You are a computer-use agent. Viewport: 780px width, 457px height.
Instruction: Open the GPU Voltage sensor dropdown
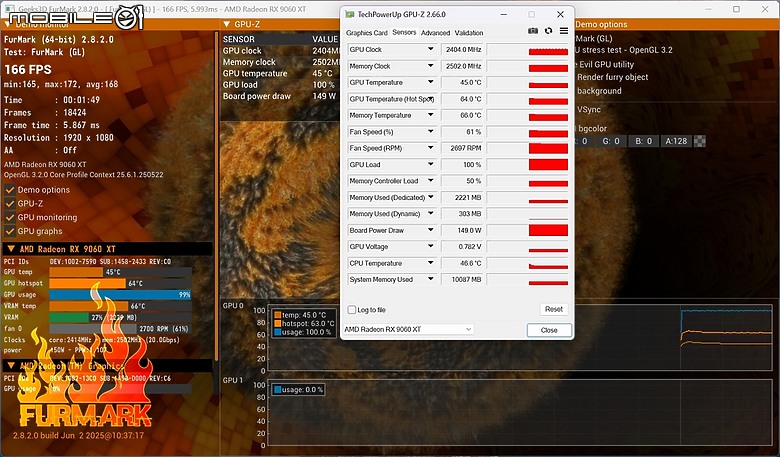(x=431, y=246)
